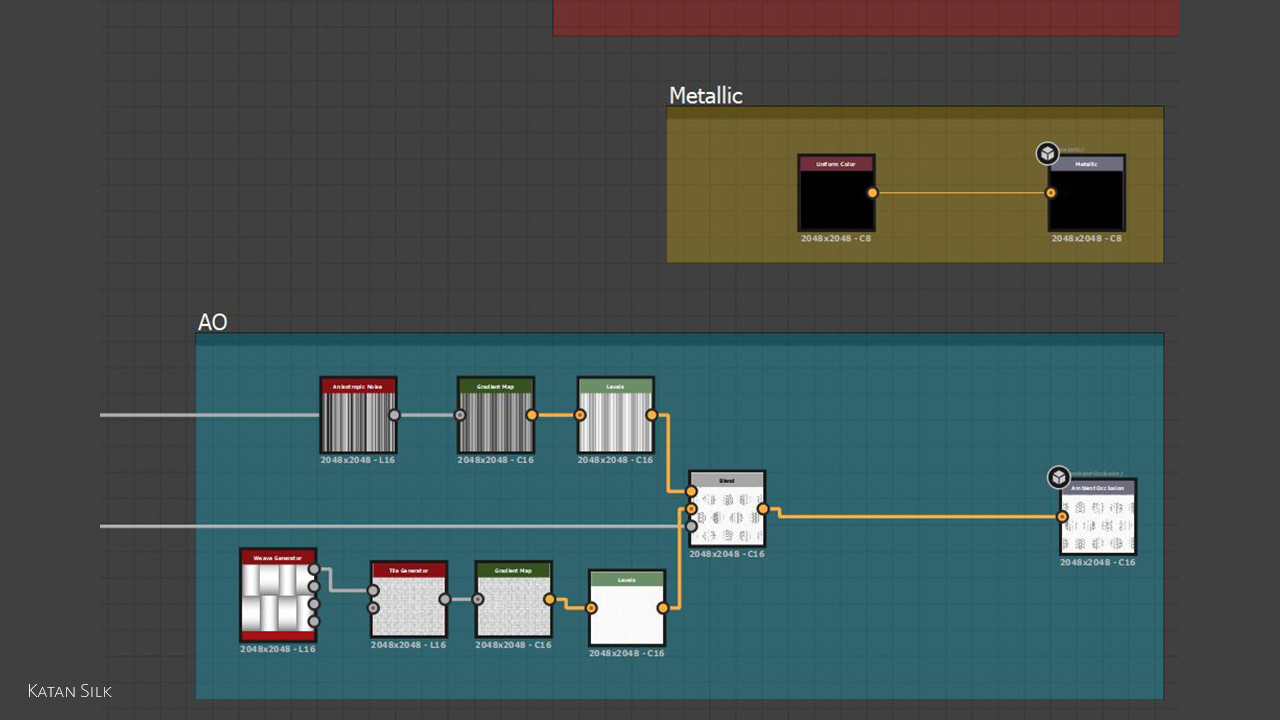Click the Uniform Color node's output connector

(872, 193)
